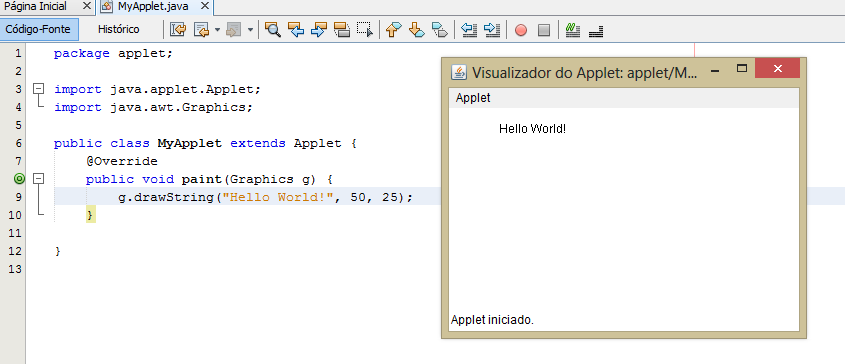
Task: Click the g.drawString code line
Action: point(265,197)
